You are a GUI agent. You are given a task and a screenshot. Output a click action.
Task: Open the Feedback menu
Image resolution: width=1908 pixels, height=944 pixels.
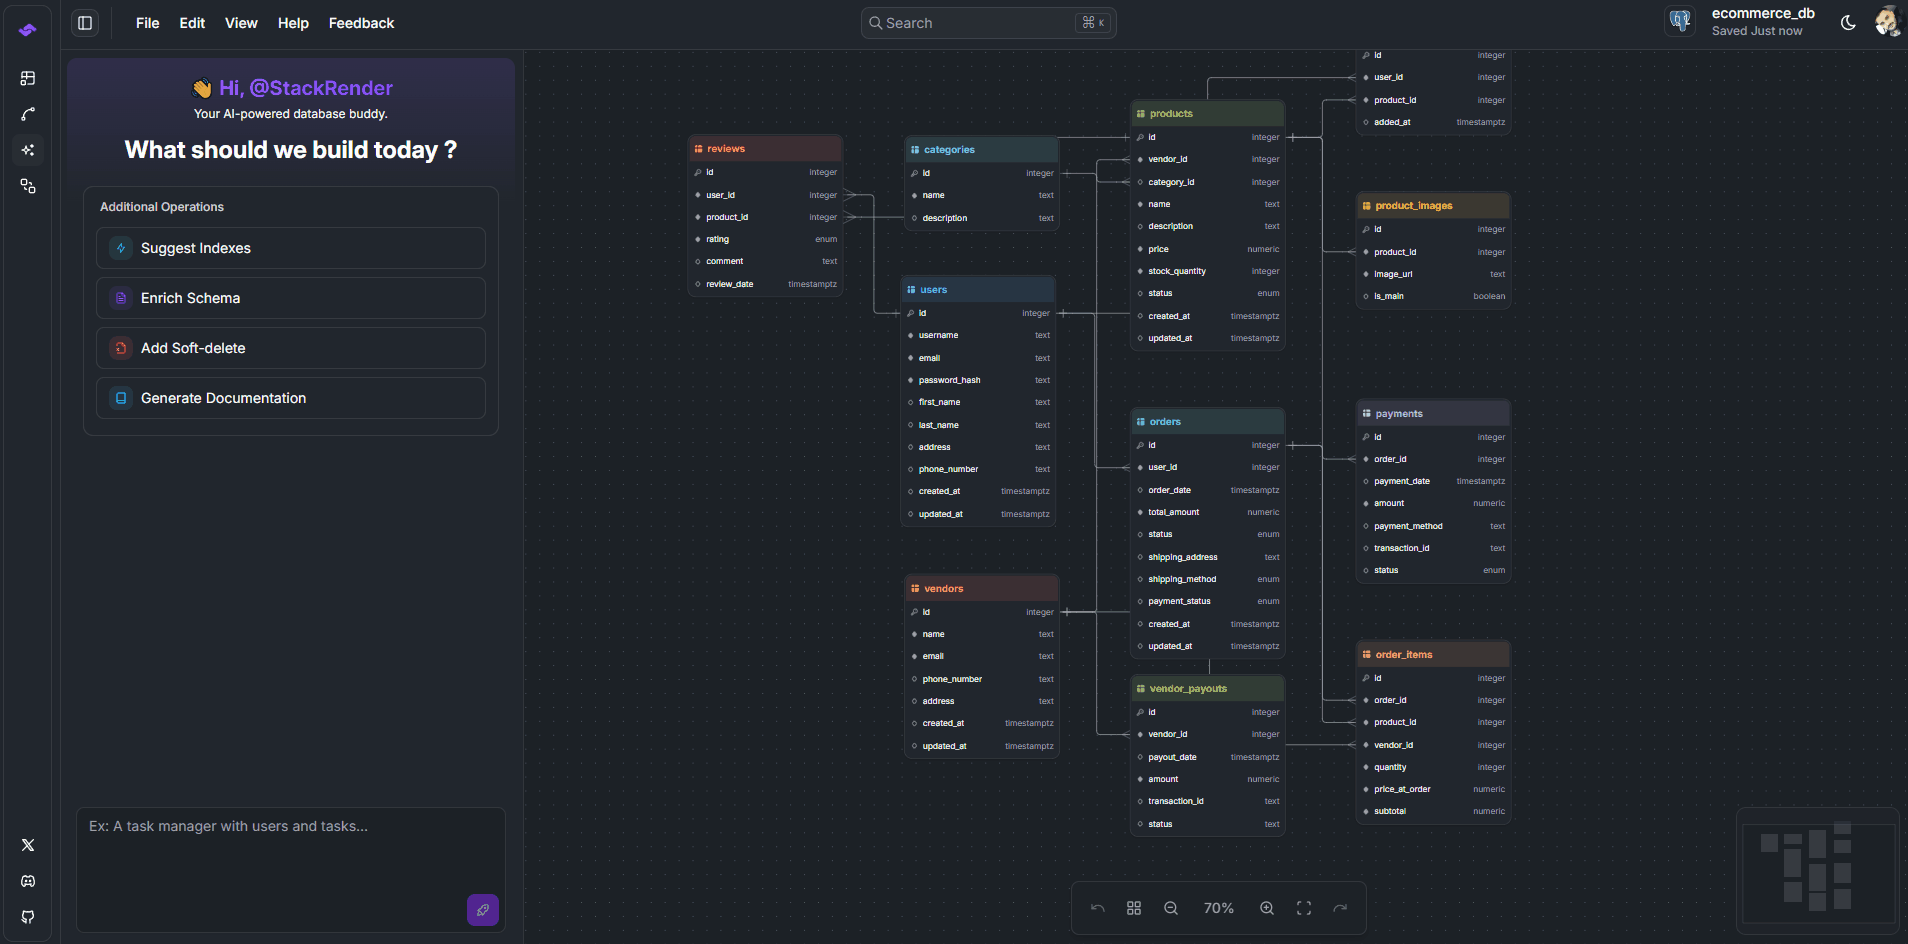click(x=361, y=22)
